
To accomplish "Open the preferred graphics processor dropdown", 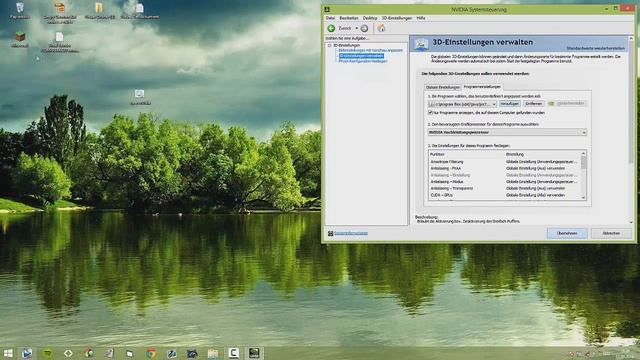I will (507, 132).
